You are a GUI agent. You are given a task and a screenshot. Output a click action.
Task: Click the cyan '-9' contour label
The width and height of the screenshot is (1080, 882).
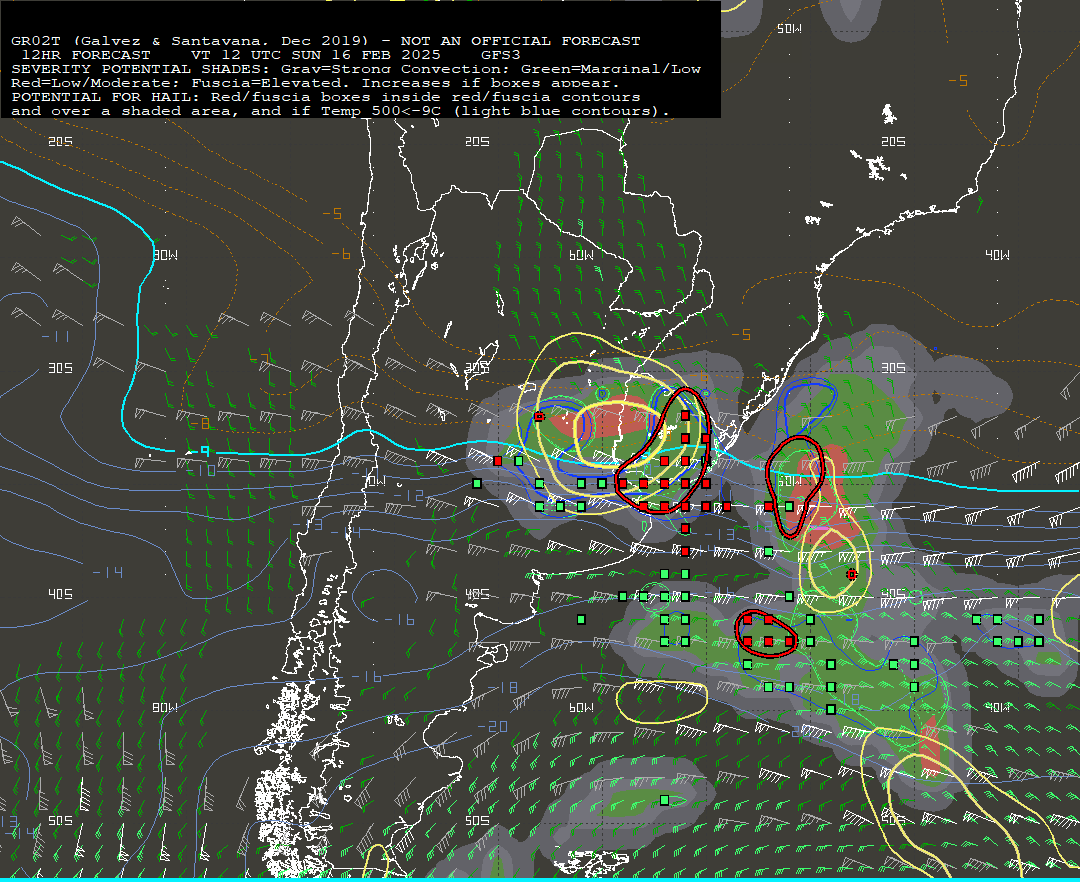point(200,451)
